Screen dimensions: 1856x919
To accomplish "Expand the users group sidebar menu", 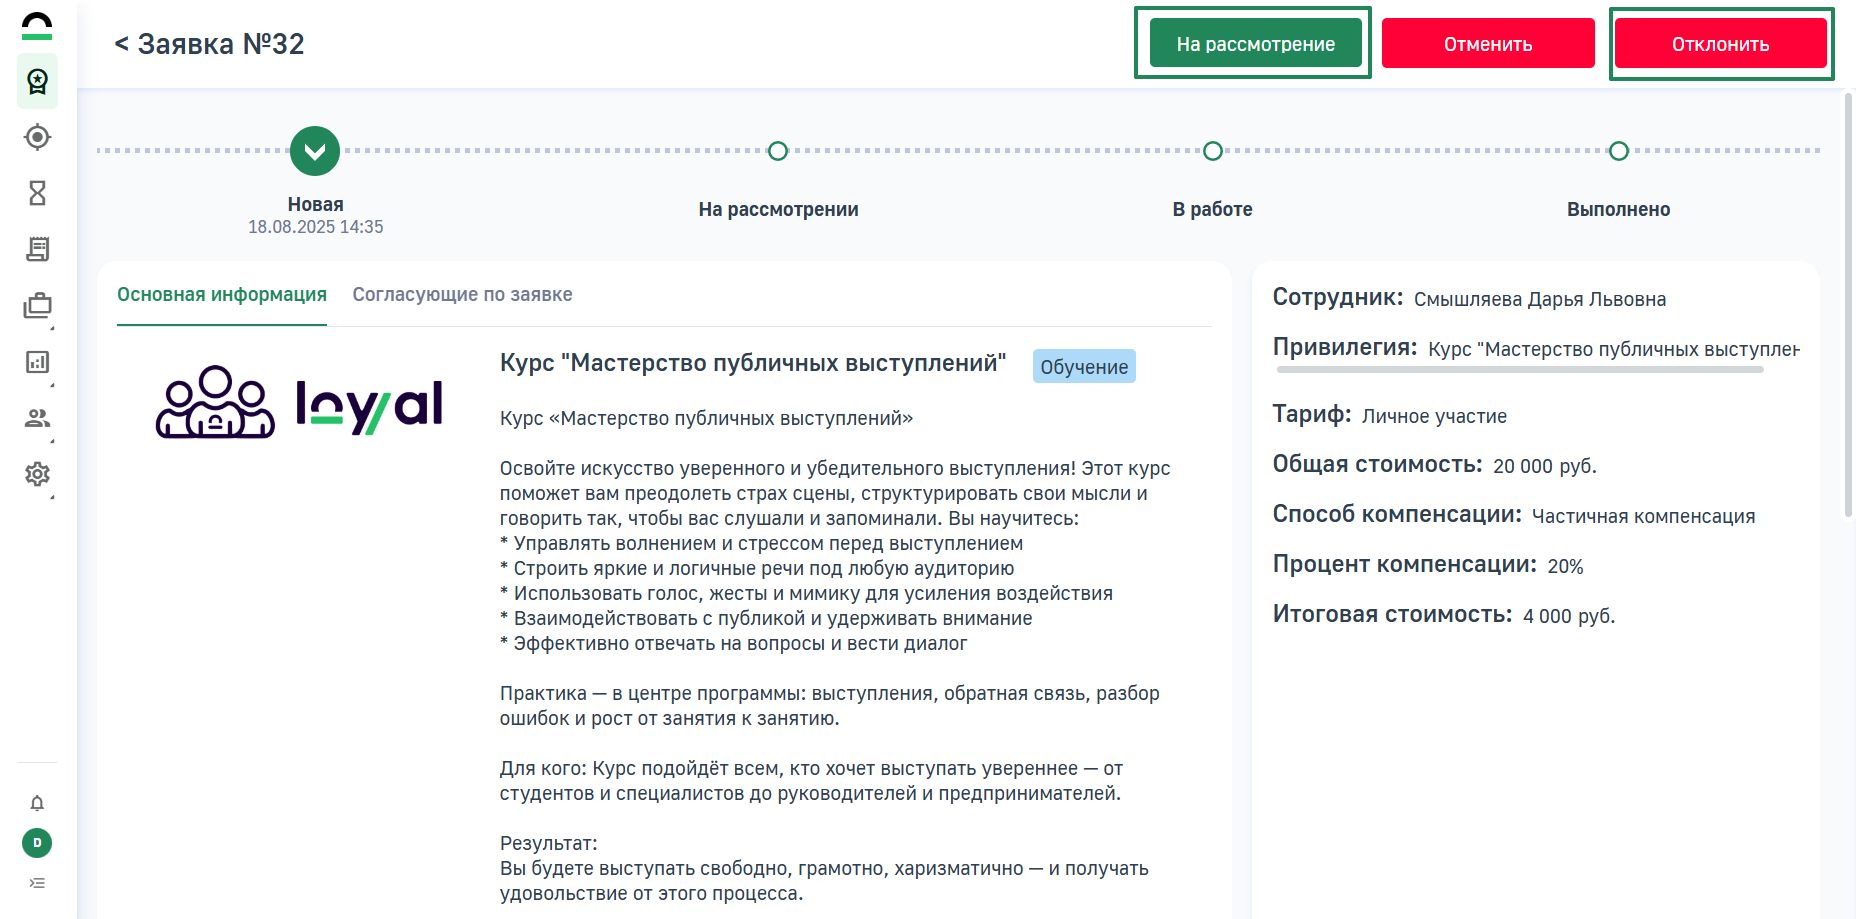I will [37, 418].
